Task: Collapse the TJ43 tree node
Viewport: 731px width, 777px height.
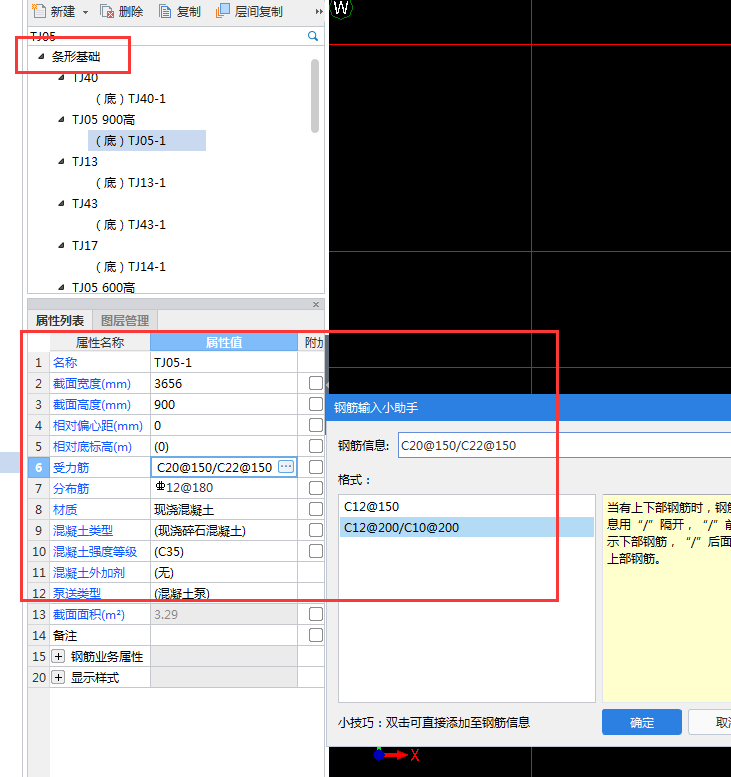Action: [61, 204]
